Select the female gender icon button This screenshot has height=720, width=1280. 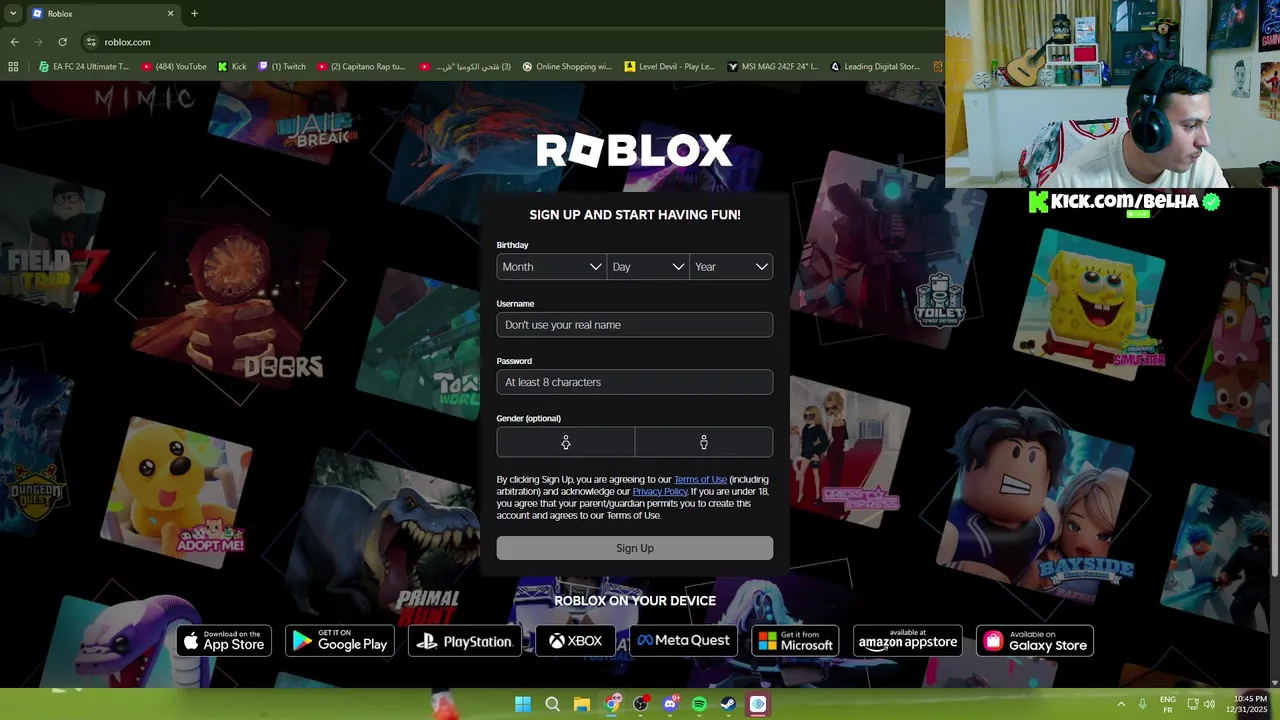pos(566,442)
